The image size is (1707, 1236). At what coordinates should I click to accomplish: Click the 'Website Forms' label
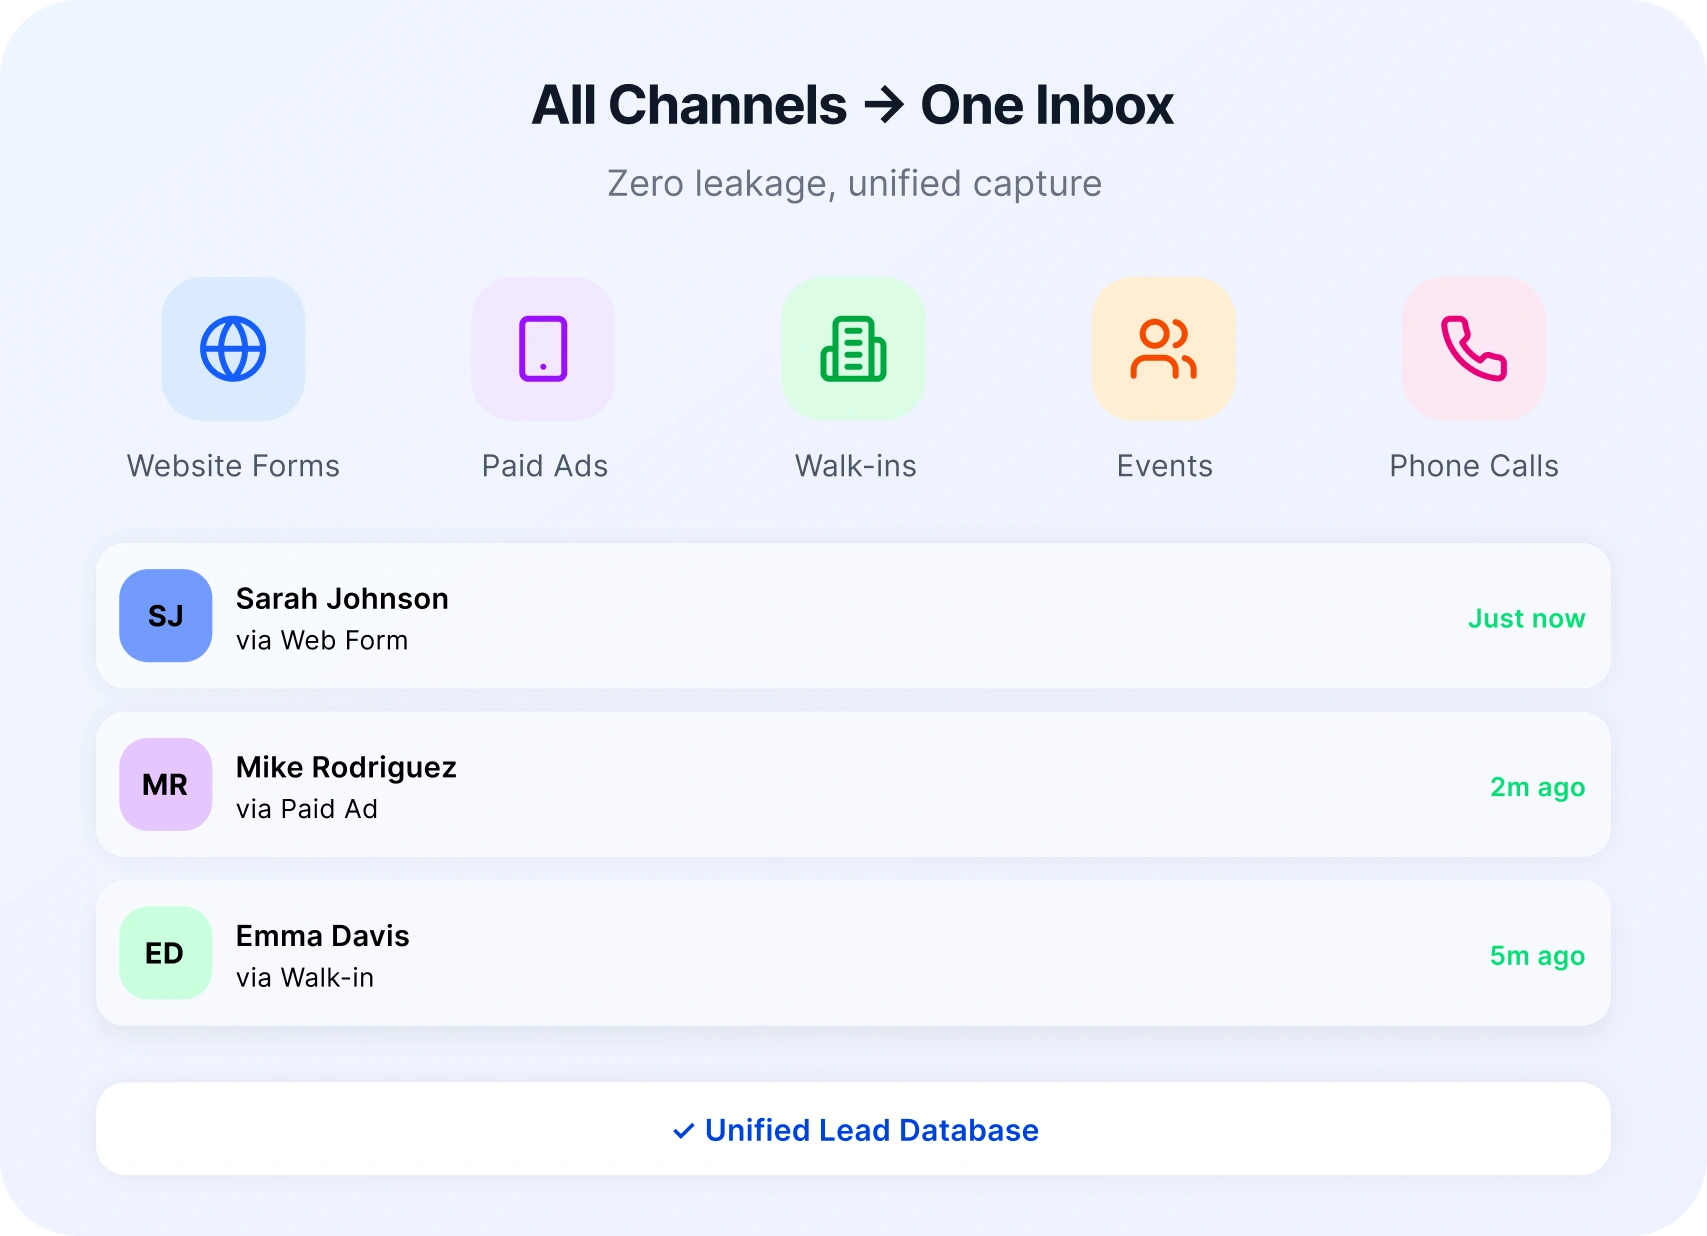[233, 466]
